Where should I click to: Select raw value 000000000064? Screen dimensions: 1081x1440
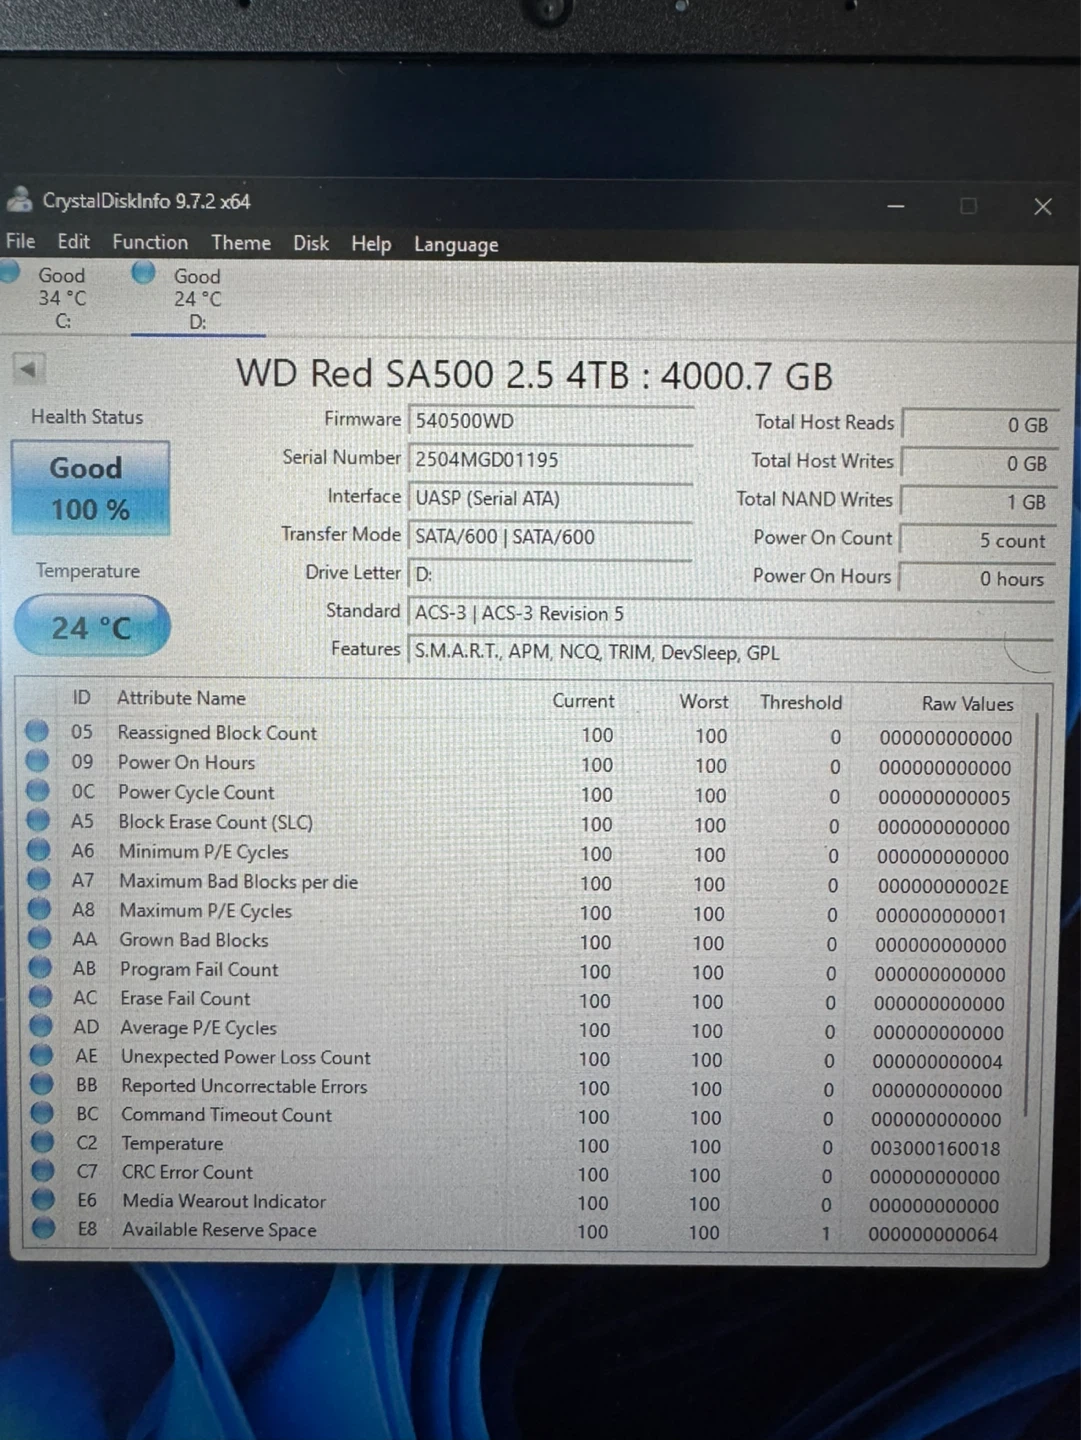[933, 1235]
